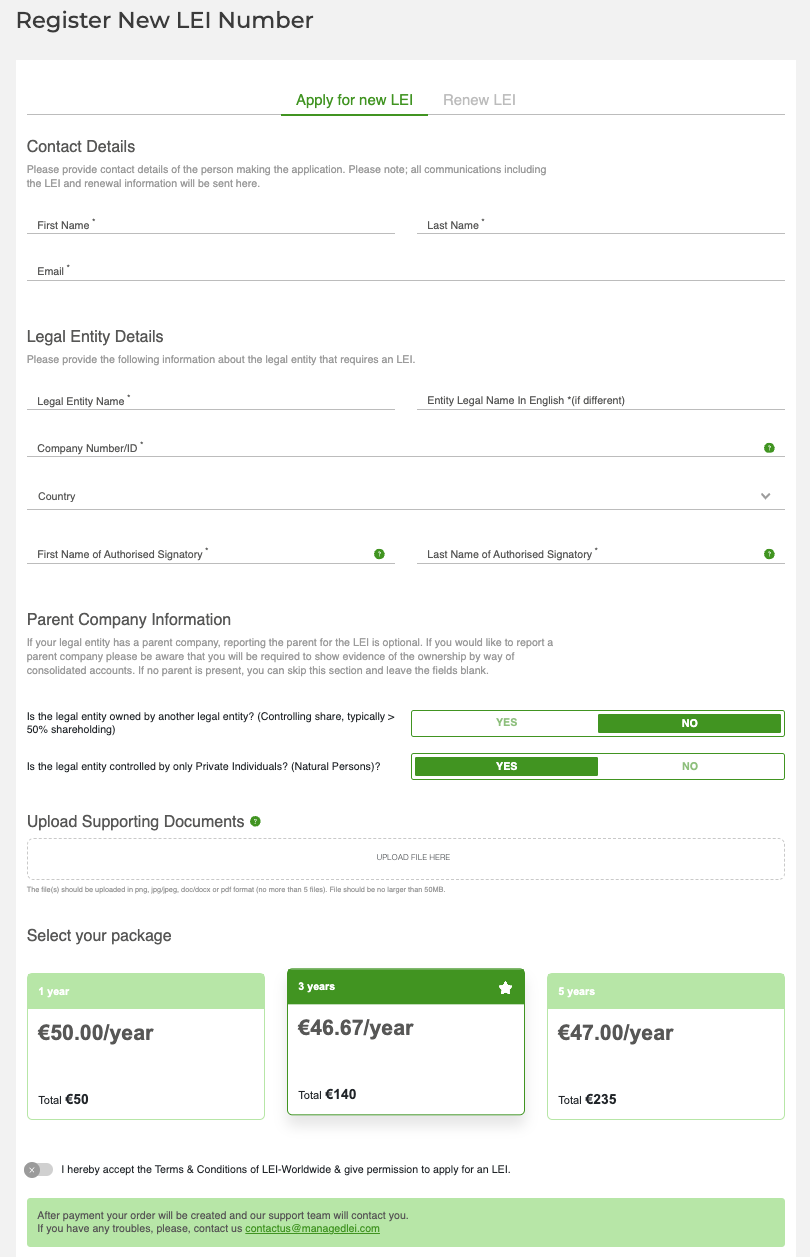The image size is (810, 1257).
Task: Switch to the Renew LEI tab
Action: point(479,100)
